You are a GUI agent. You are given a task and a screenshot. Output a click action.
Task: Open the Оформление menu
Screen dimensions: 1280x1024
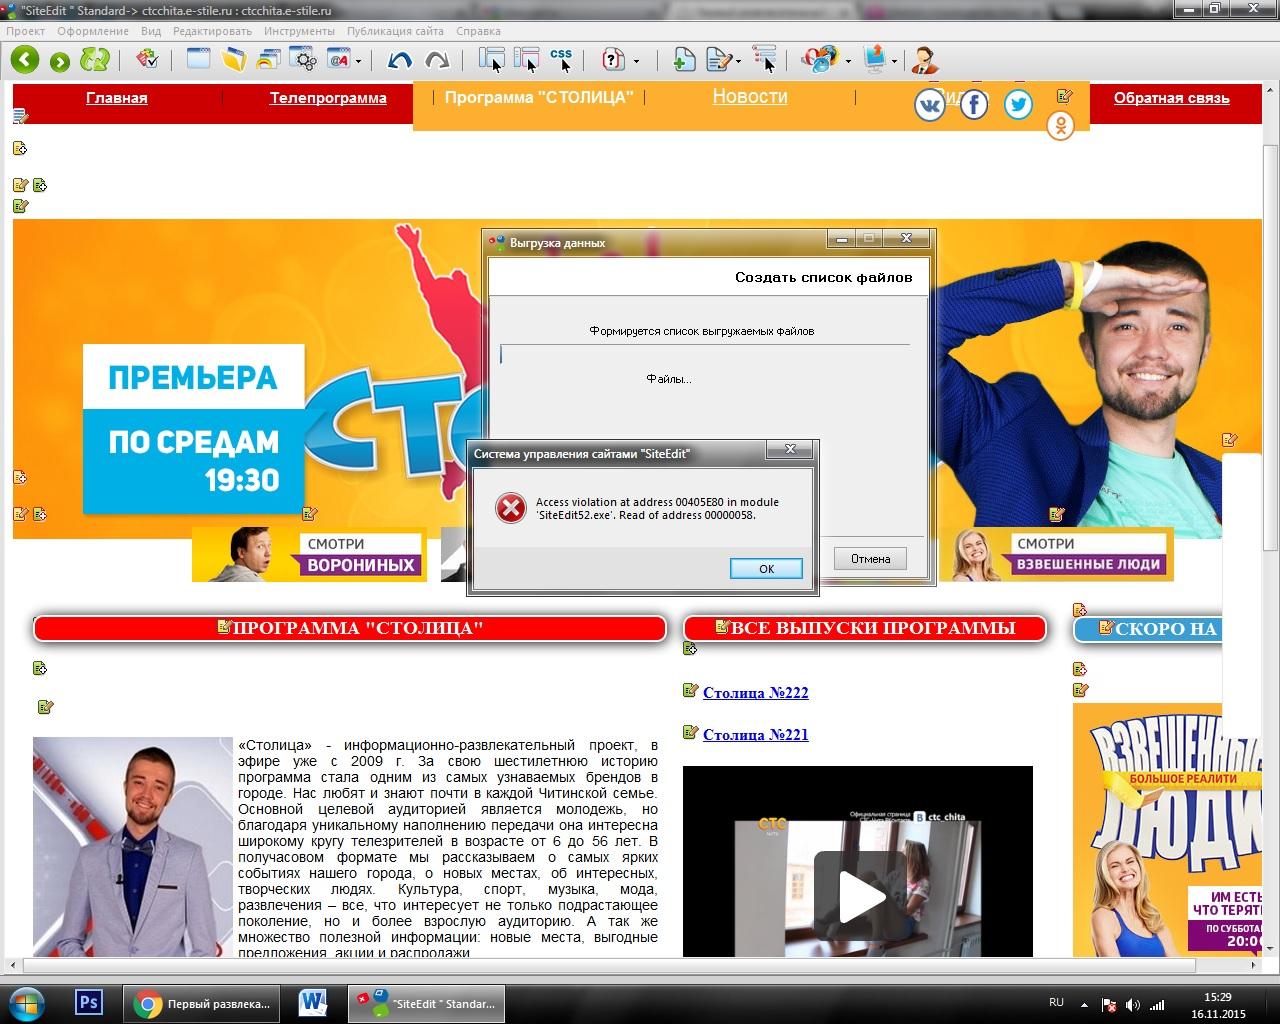pos(93,31)
